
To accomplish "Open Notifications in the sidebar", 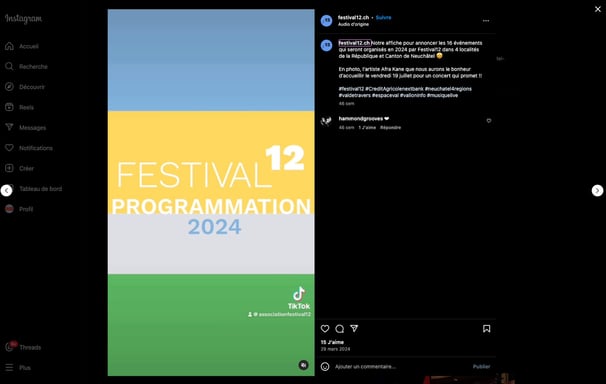I will click(29, 148).
